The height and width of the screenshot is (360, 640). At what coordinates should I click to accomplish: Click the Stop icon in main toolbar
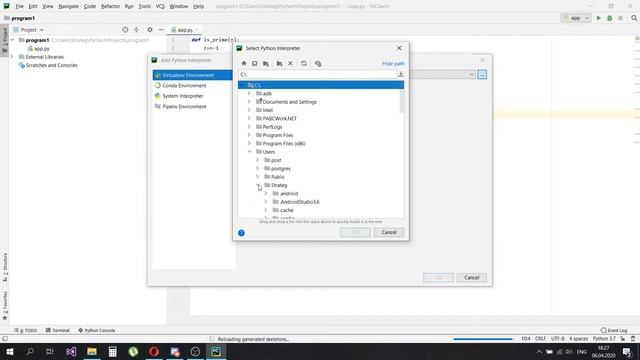620,18
